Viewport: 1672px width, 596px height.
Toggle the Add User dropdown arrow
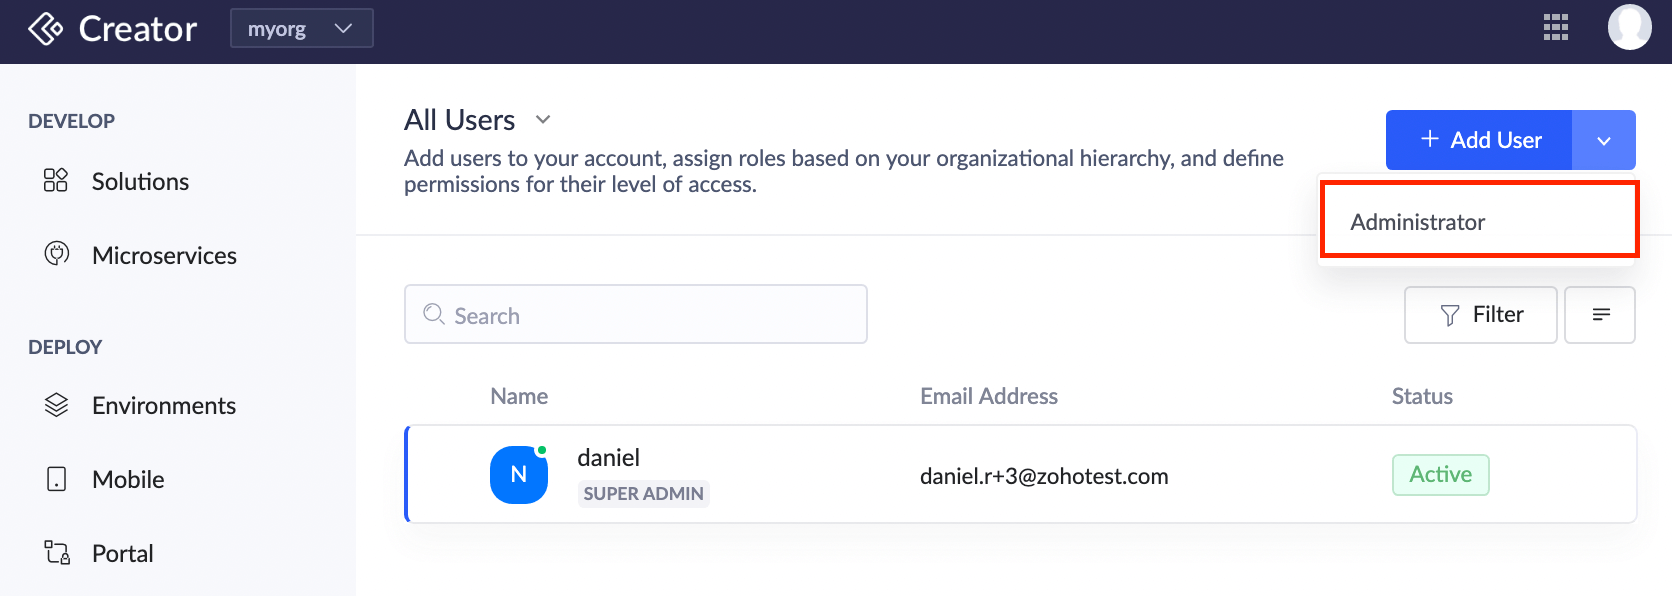(1604, 140)
